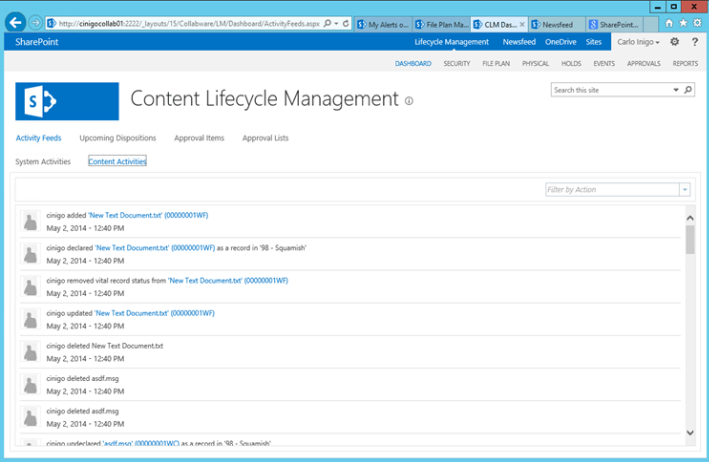Click the search magnifier in site search box
Viewport: 709px width, 462px height.
coord(688,90)
